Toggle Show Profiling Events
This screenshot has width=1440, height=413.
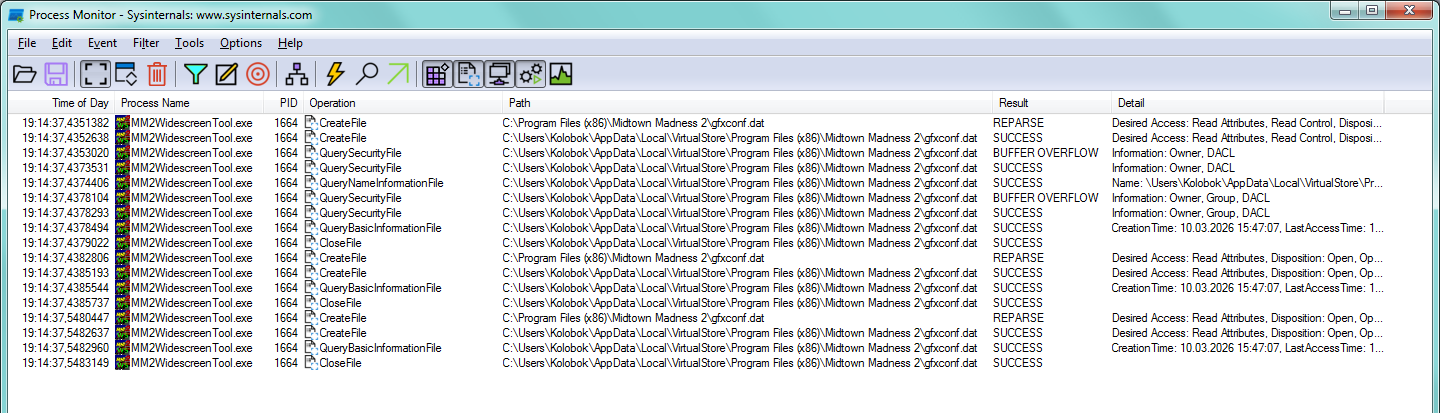pos(561,73)
